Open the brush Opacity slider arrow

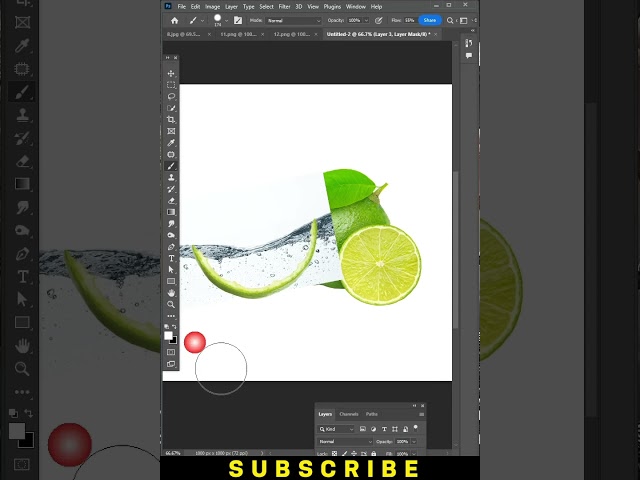[366, 20]
